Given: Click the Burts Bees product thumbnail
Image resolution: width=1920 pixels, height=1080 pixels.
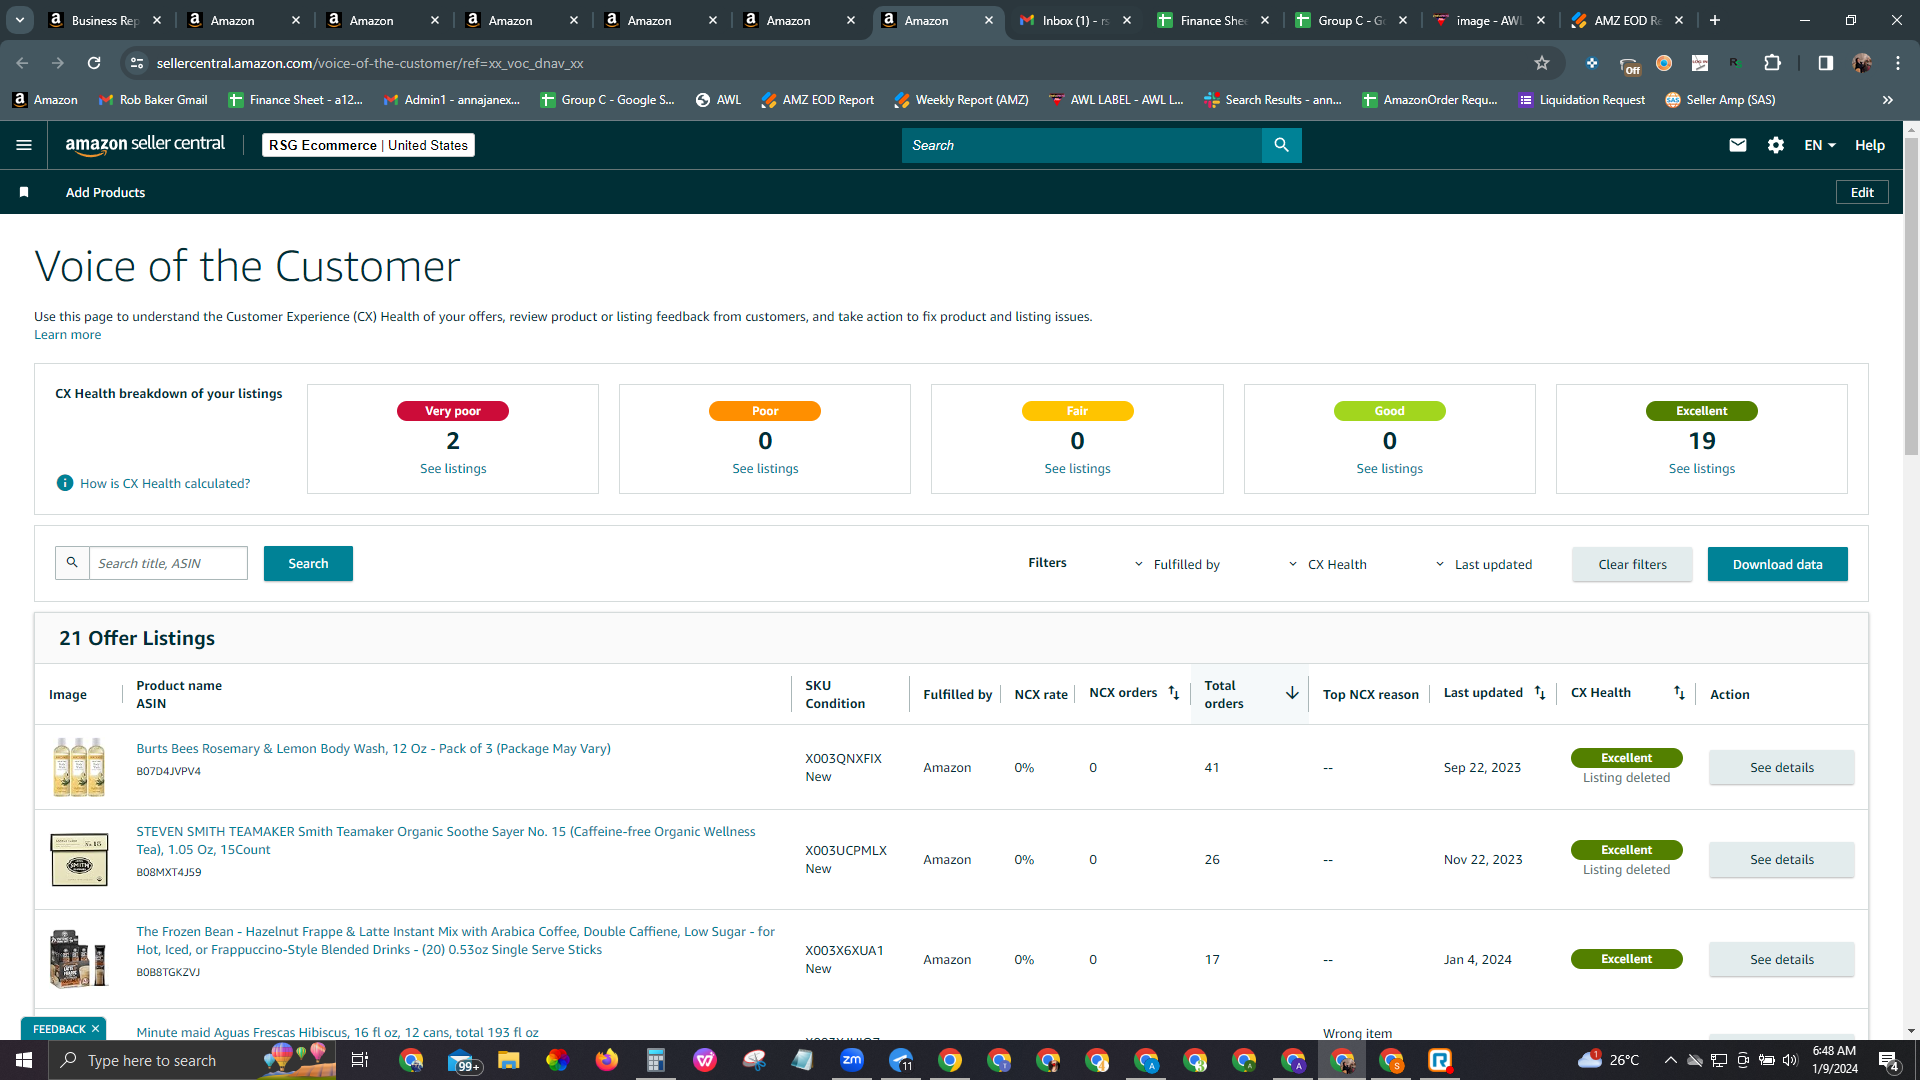Looking at the screenshot, I should click(79, 767).
